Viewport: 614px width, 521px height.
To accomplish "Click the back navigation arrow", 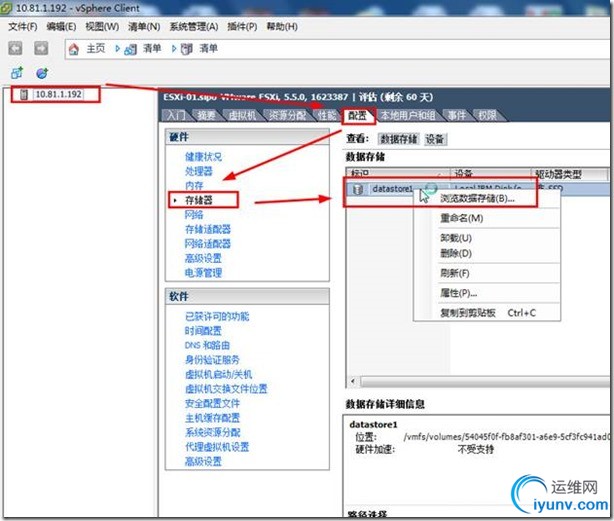I will [x=16, y=49].
